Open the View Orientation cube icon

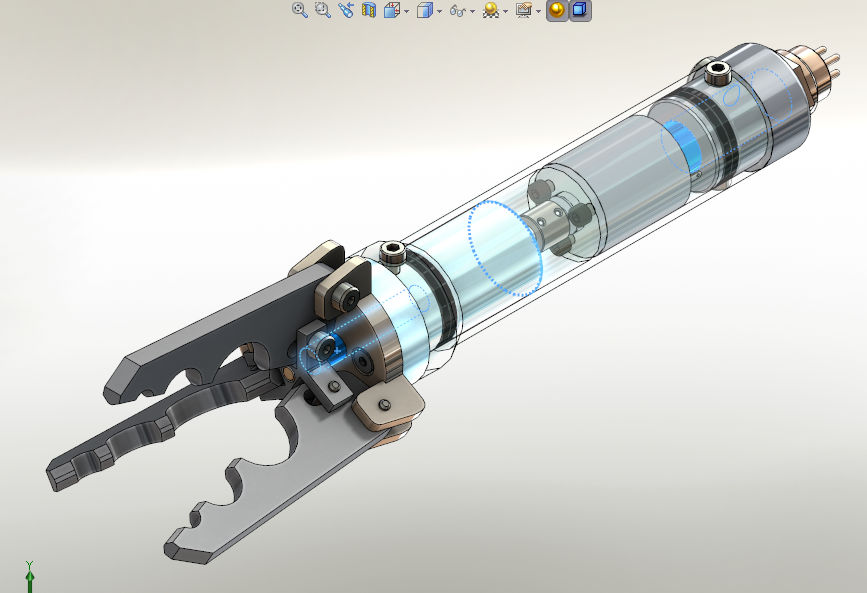pos(392,10)
